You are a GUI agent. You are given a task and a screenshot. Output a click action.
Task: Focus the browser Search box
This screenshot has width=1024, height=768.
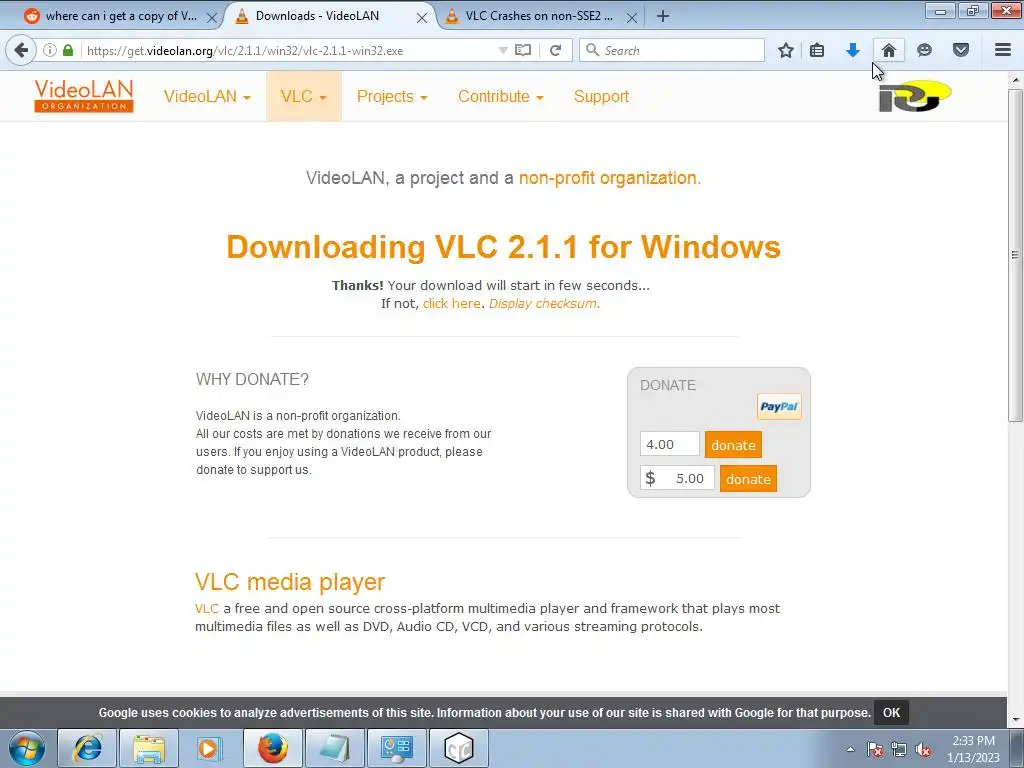point(672,50)
